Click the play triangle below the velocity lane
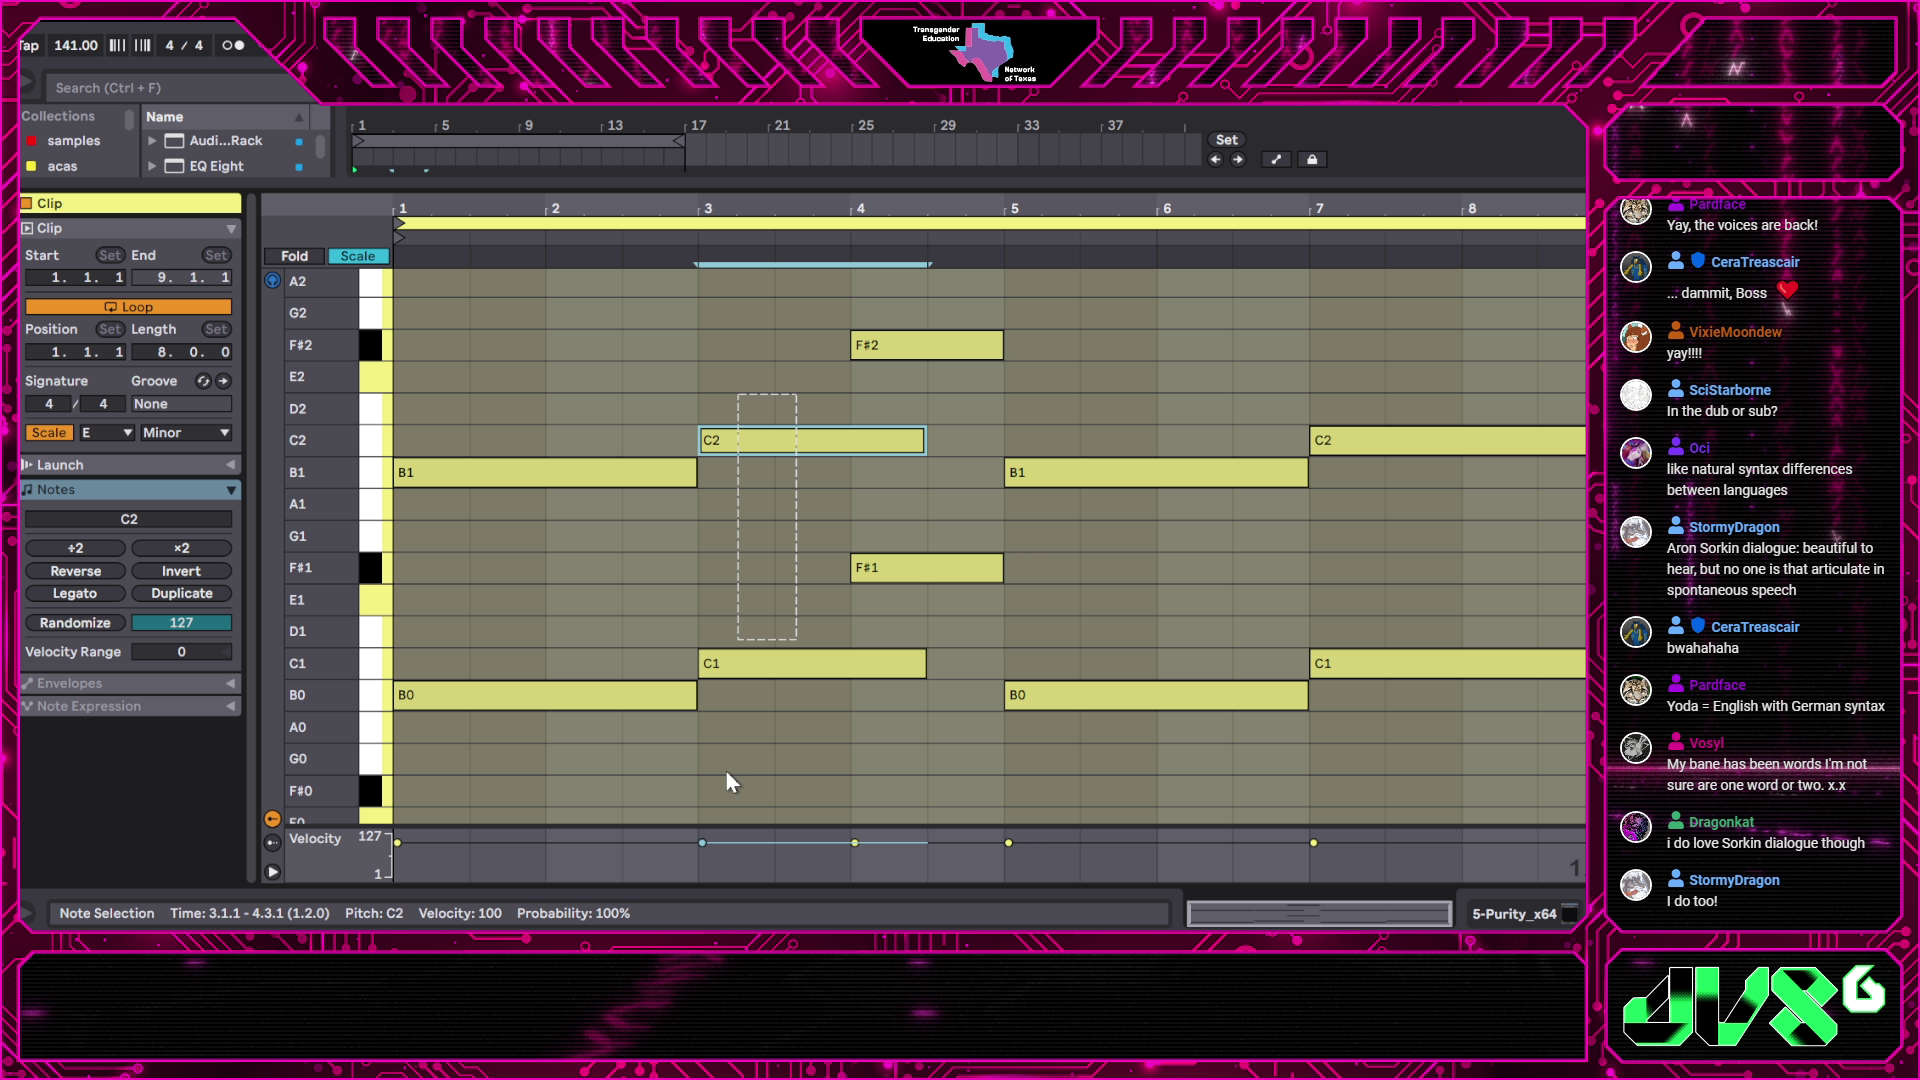Screen dimensions: 1920x1080 [272, 872]
